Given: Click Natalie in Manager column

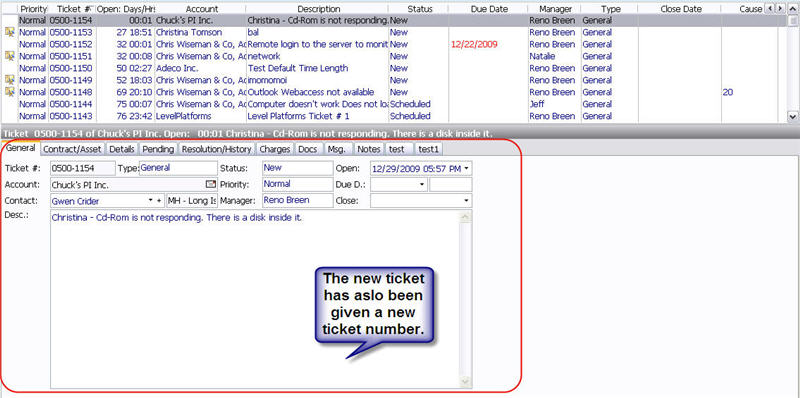Looking at the screenshot, I should (542, 56).
